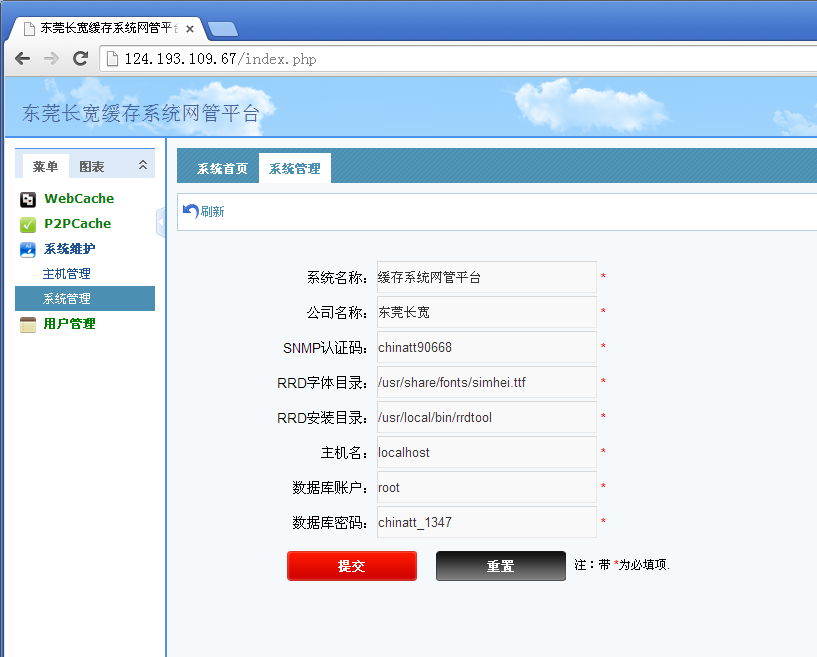This screenshot has width=817, height=657.
Task: Open the P2PCache menu item
Action: (78, 224)
